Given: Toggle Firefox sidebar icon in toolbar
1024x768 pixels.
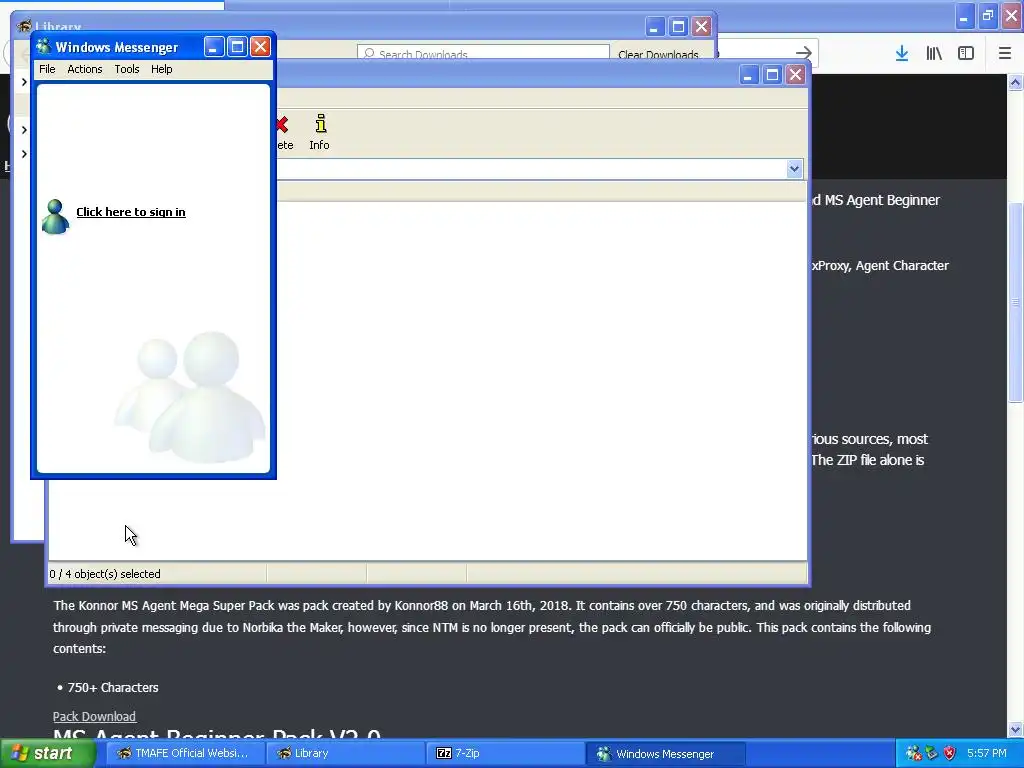Looking at the screenshot, I should tap(966, 54).
